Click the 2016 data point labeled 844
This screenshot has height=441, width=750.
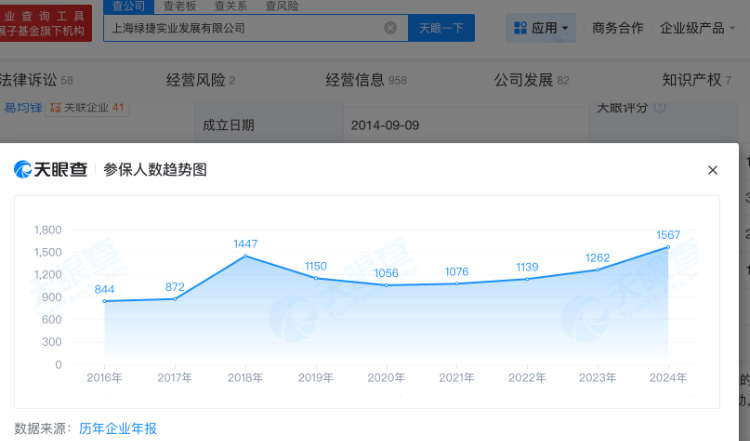point(105,301)
